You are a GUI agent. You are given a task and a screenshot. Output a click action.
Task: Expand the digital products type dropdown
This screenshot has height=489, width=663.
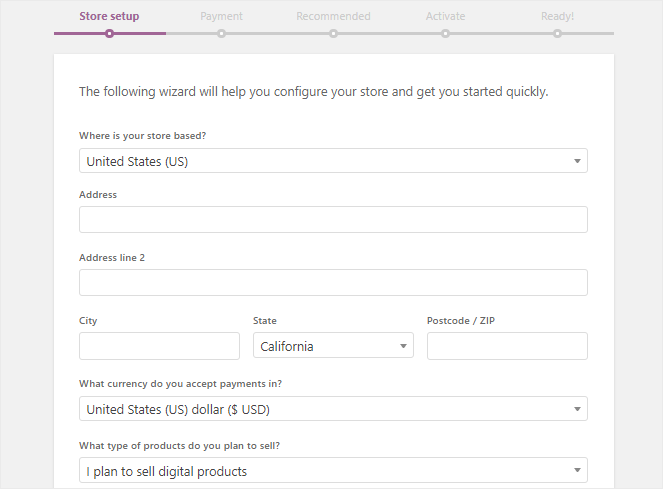click(x=333, y=471)
